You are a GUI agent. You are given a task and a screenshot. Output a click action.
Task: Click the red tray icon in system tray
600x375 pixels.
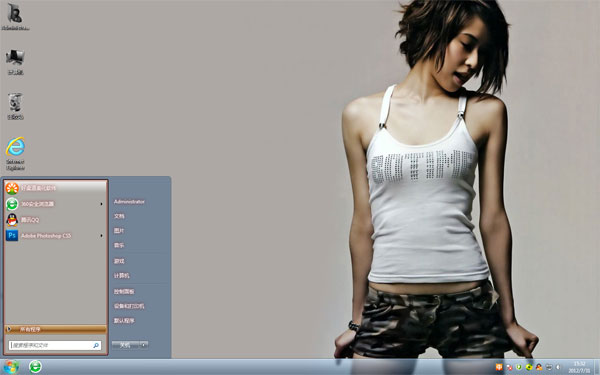pyautogui.click(x=509, y=367)
